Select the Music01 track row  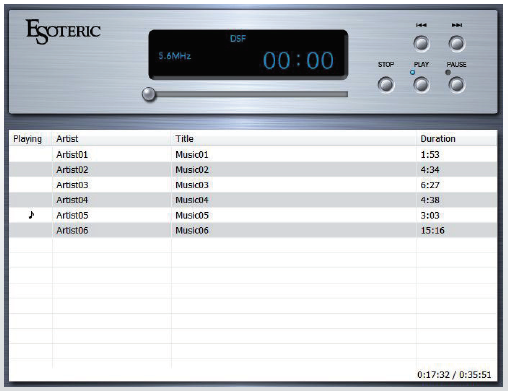pyautogui.click(x=253, y=155)
